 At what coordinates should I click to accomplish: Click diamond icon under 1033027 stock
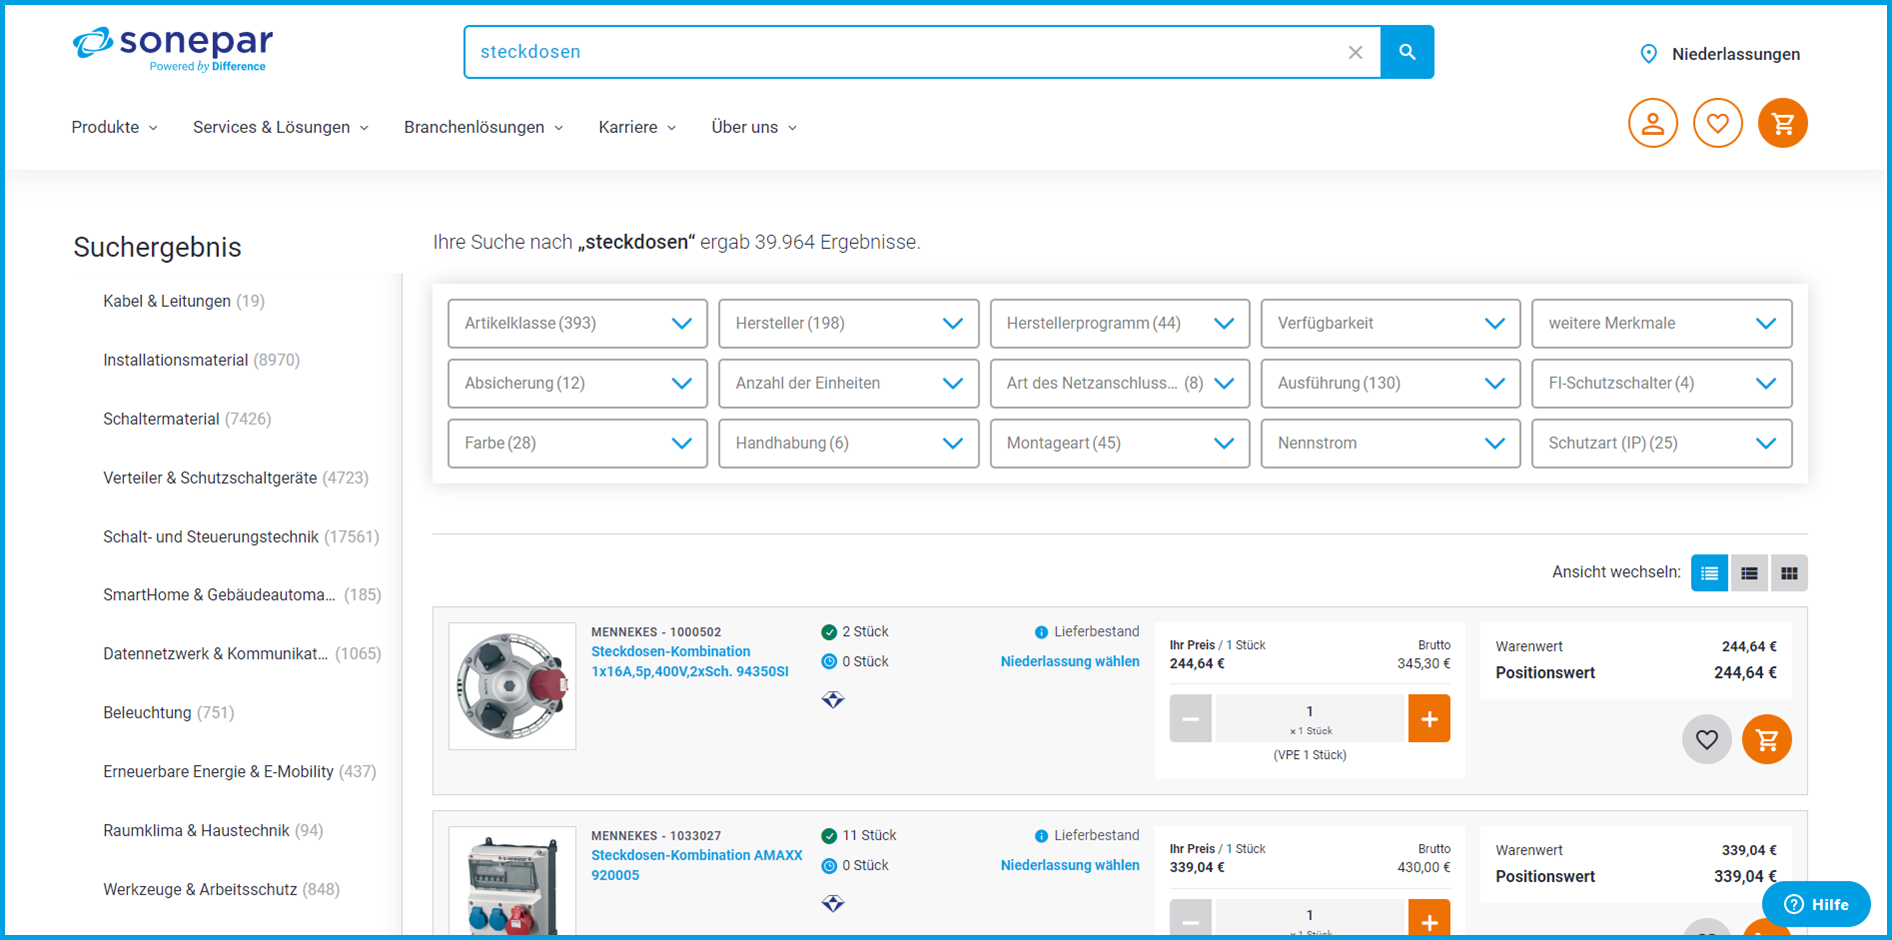coord(833,903)
